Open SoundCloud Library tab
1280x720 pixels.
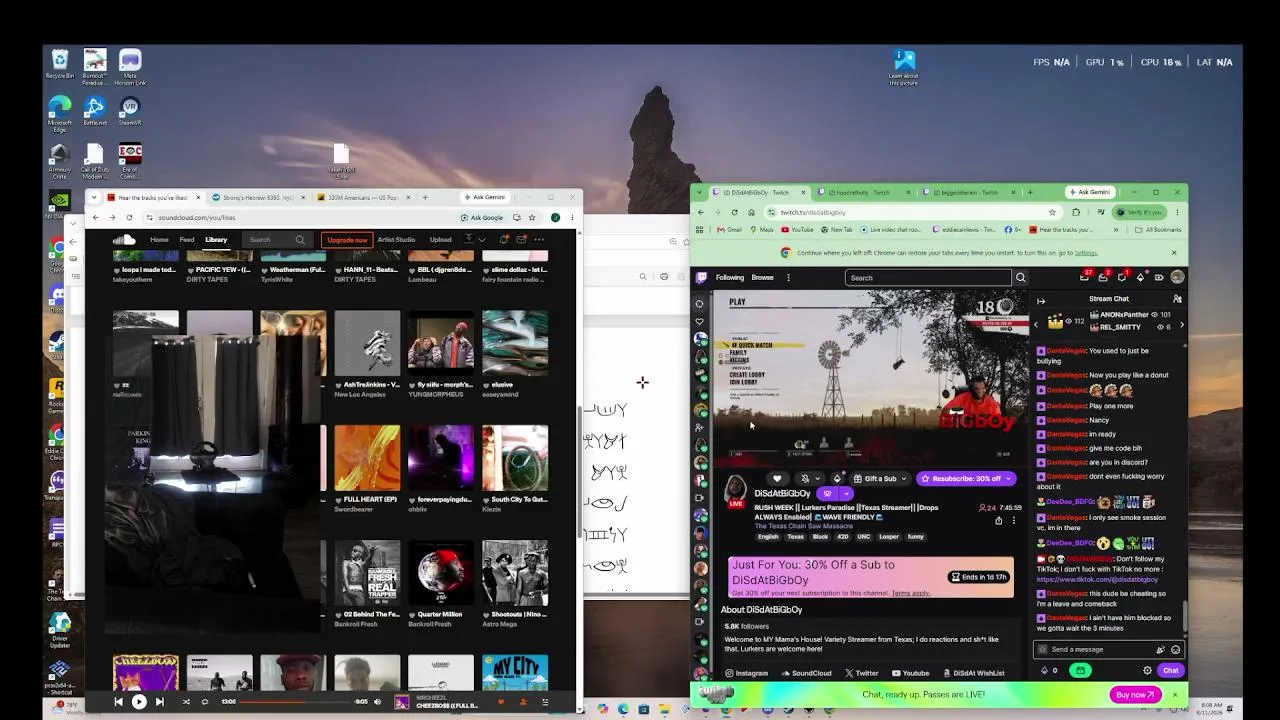(216, 240)
